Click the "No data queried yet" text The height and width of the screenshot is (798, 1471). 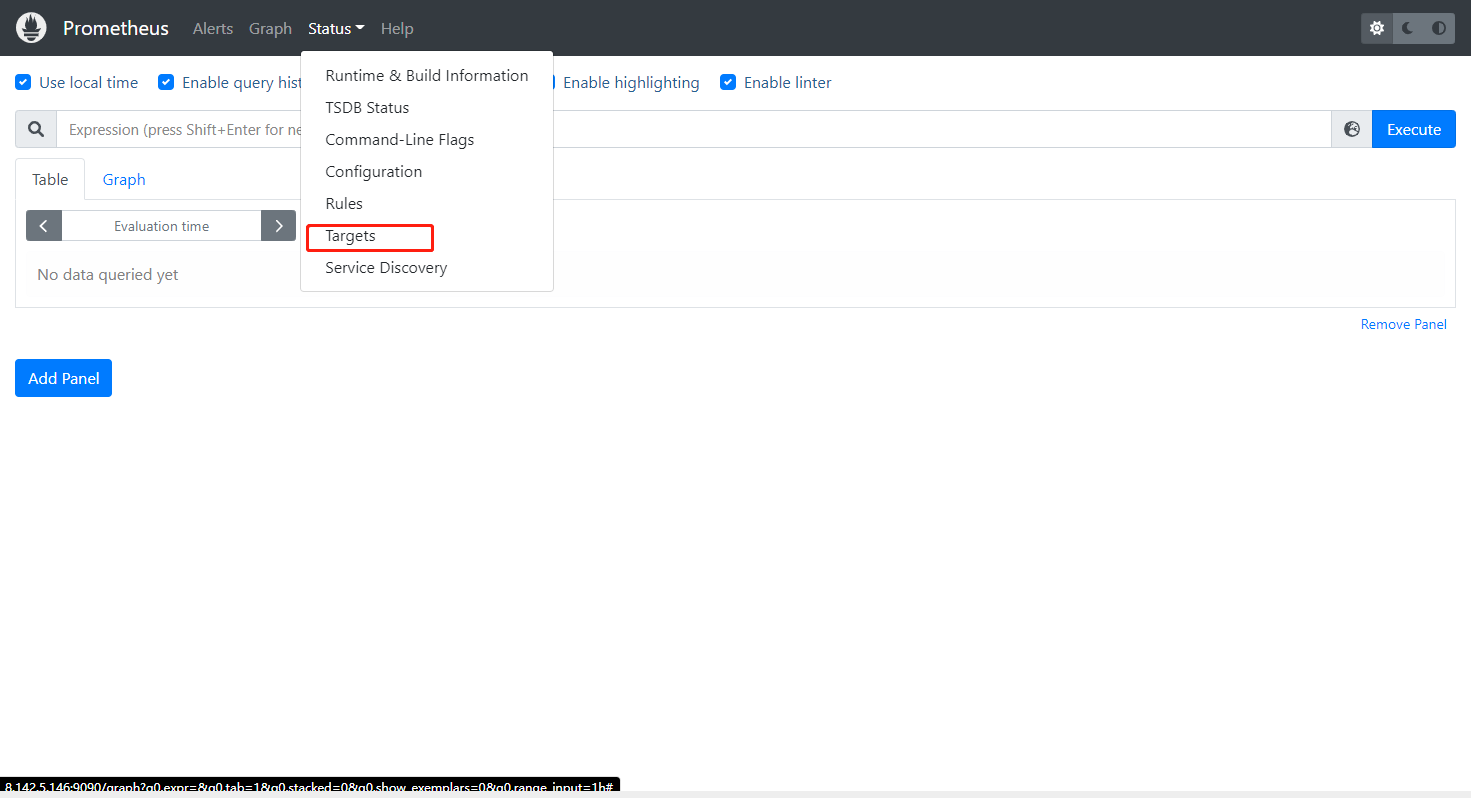[x=108, y=274]
